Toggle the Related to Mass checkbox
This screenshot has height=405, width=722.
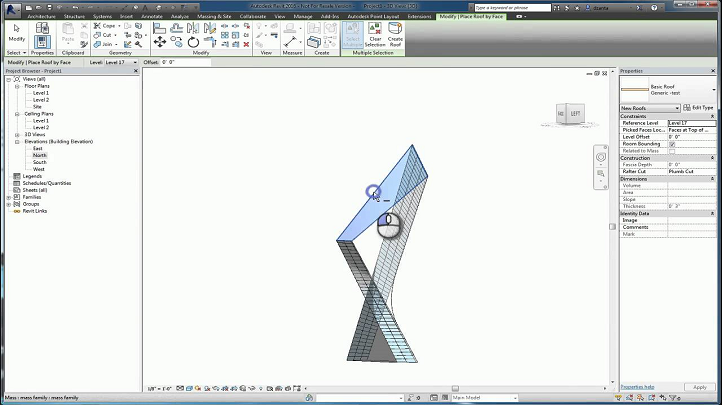pos(672,151)
